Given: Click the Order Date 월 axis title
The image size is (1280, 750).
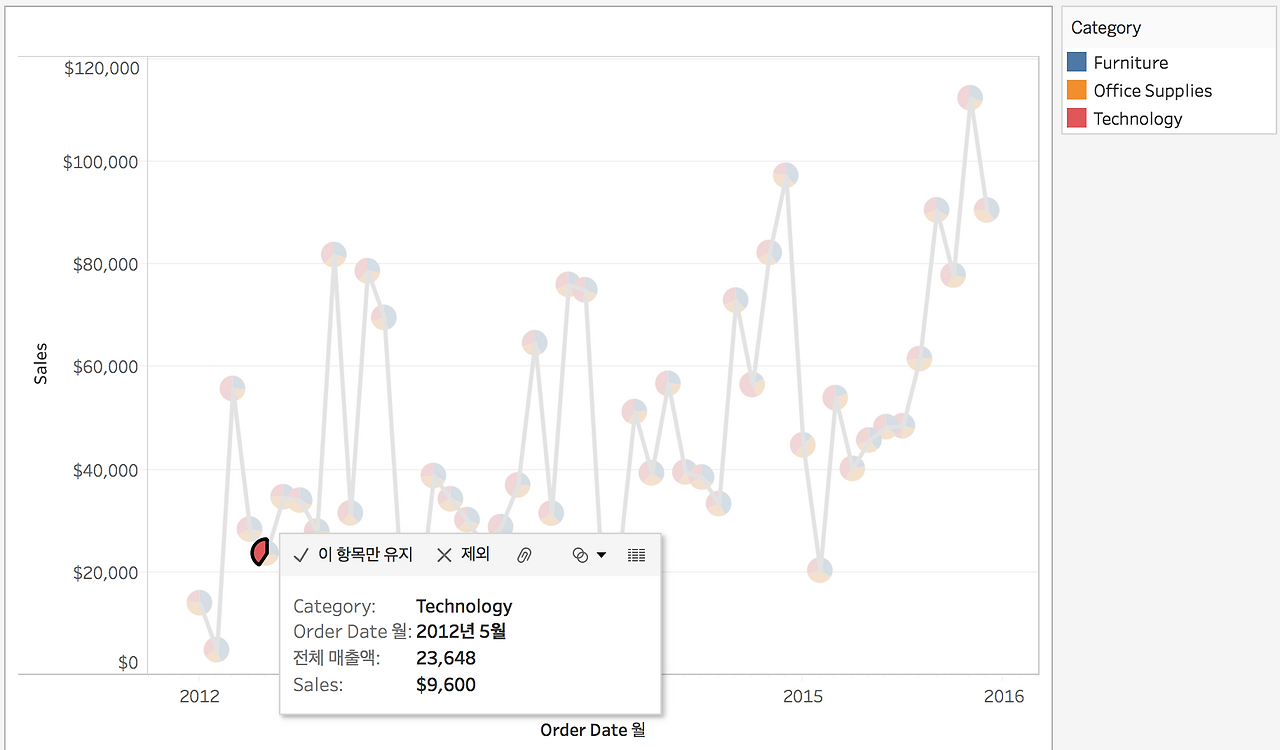Looking at the screenshot, I should coord(593,730).
